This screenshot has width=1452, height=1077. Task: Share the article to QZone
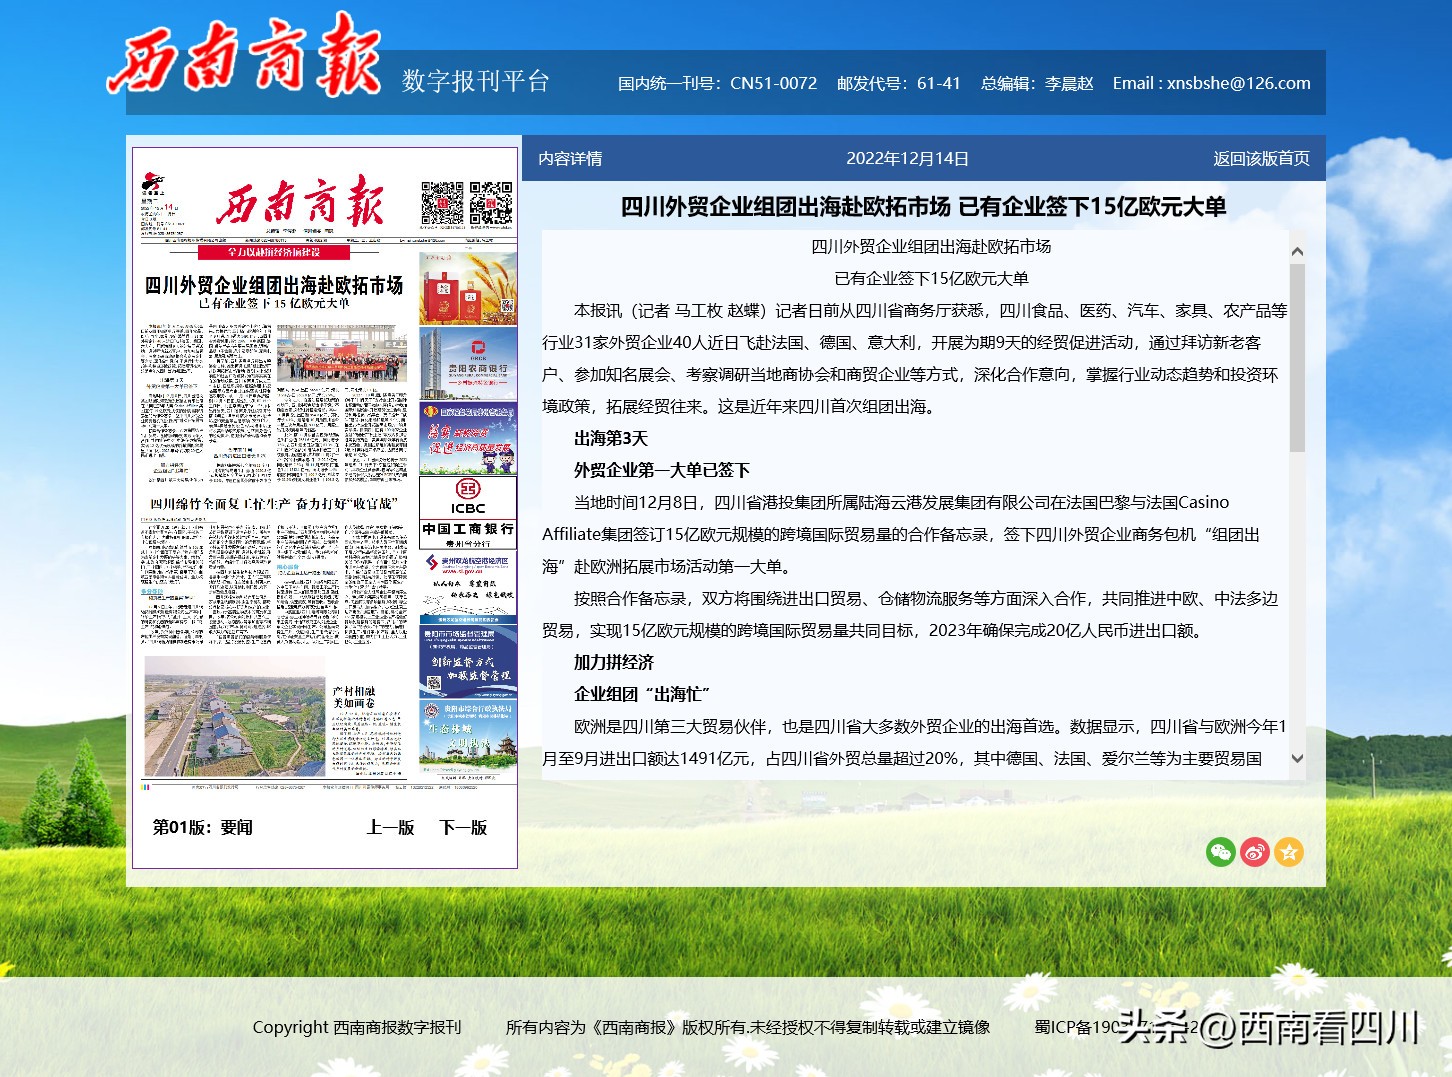tap(1289, 852)
